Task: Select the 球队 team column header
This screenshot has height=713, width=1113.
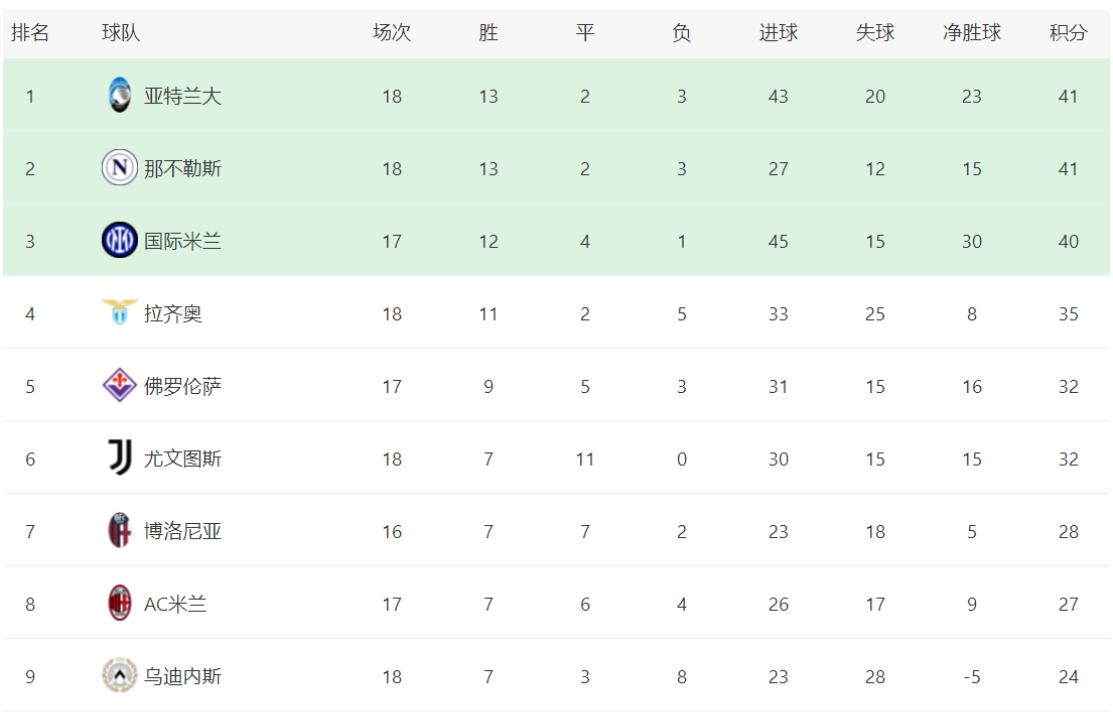Action: pos(121,33)
